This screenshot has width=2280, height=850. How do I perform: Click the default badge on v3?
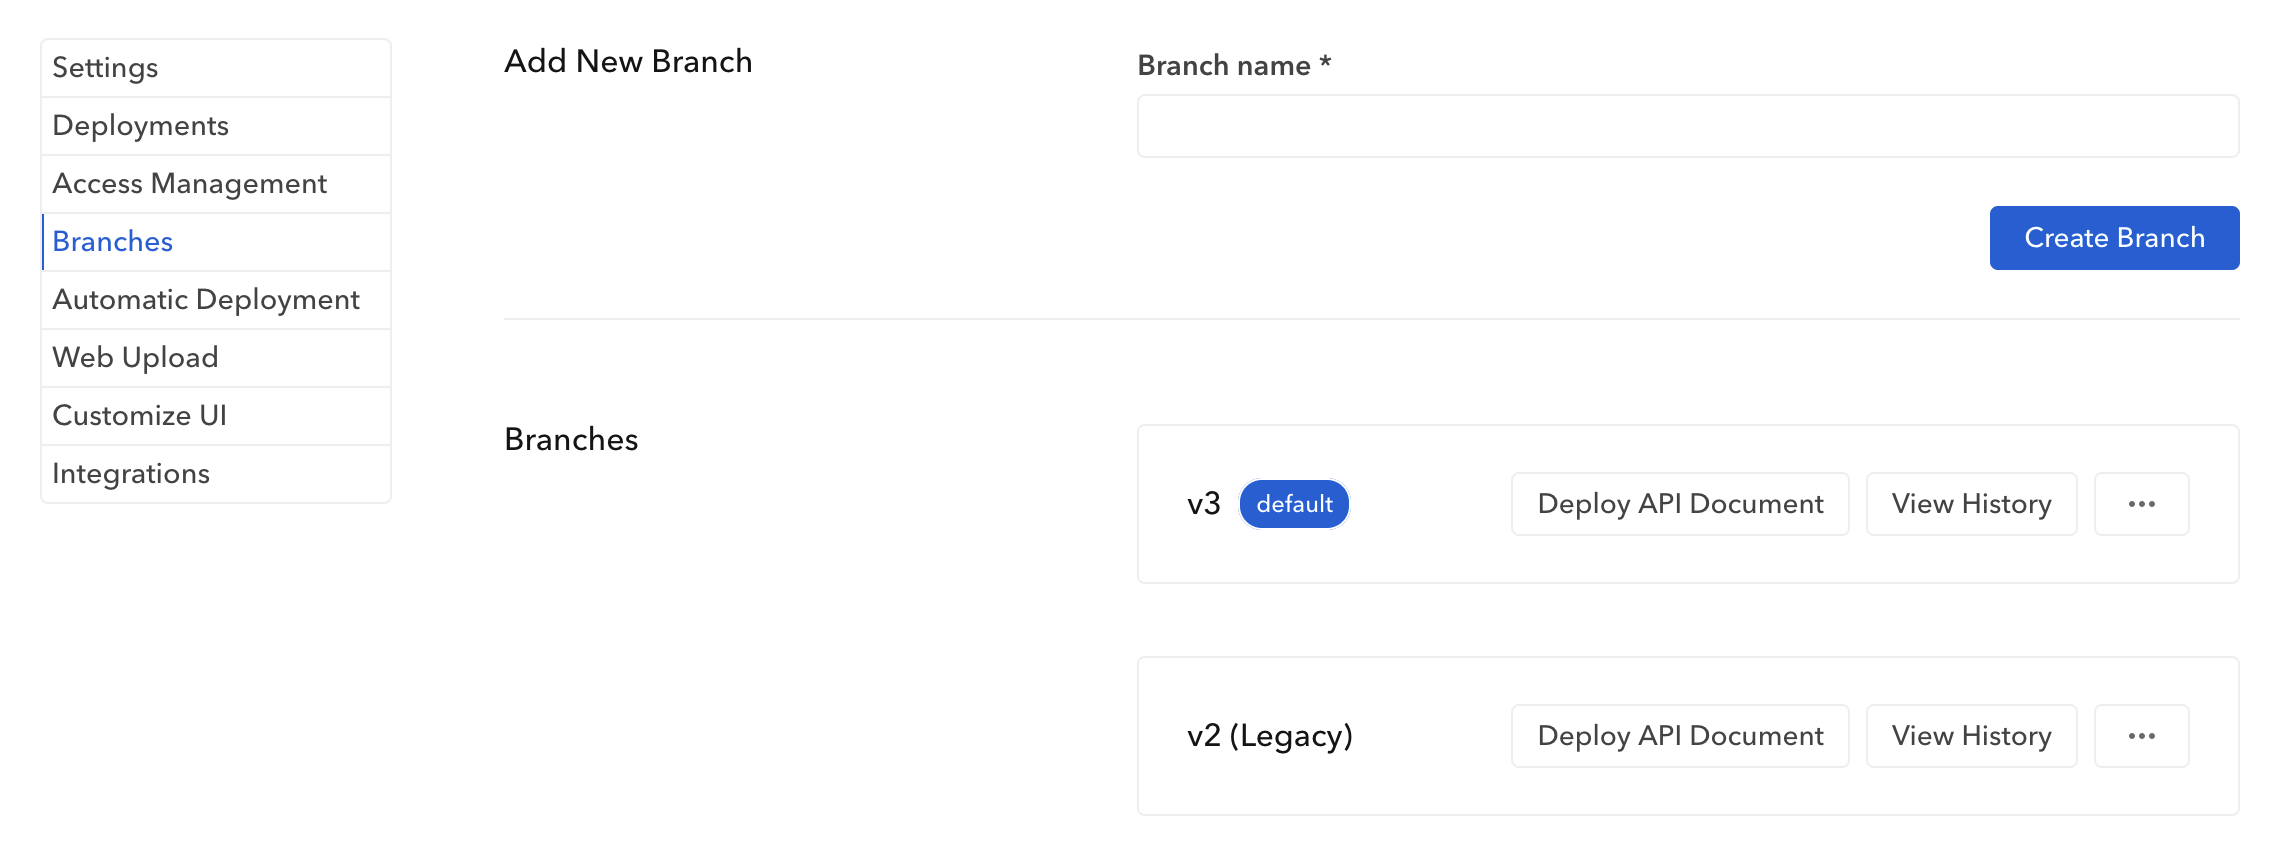(x=1294, y=504)
